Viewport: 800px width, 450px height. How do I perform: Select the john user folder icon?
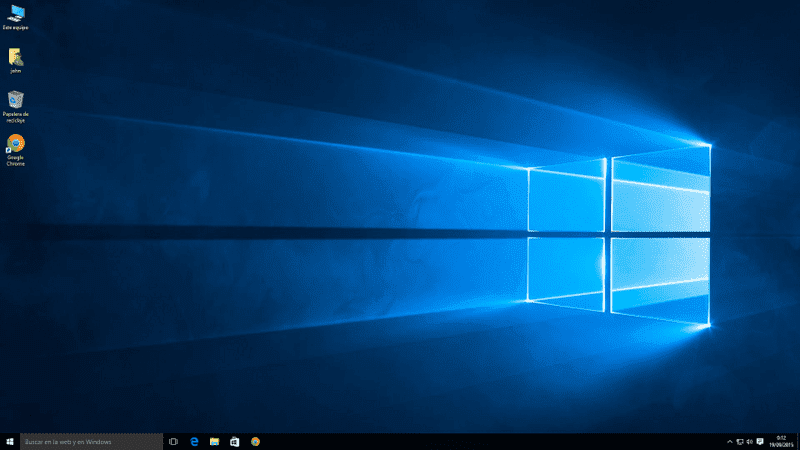(x=15, y=61)
